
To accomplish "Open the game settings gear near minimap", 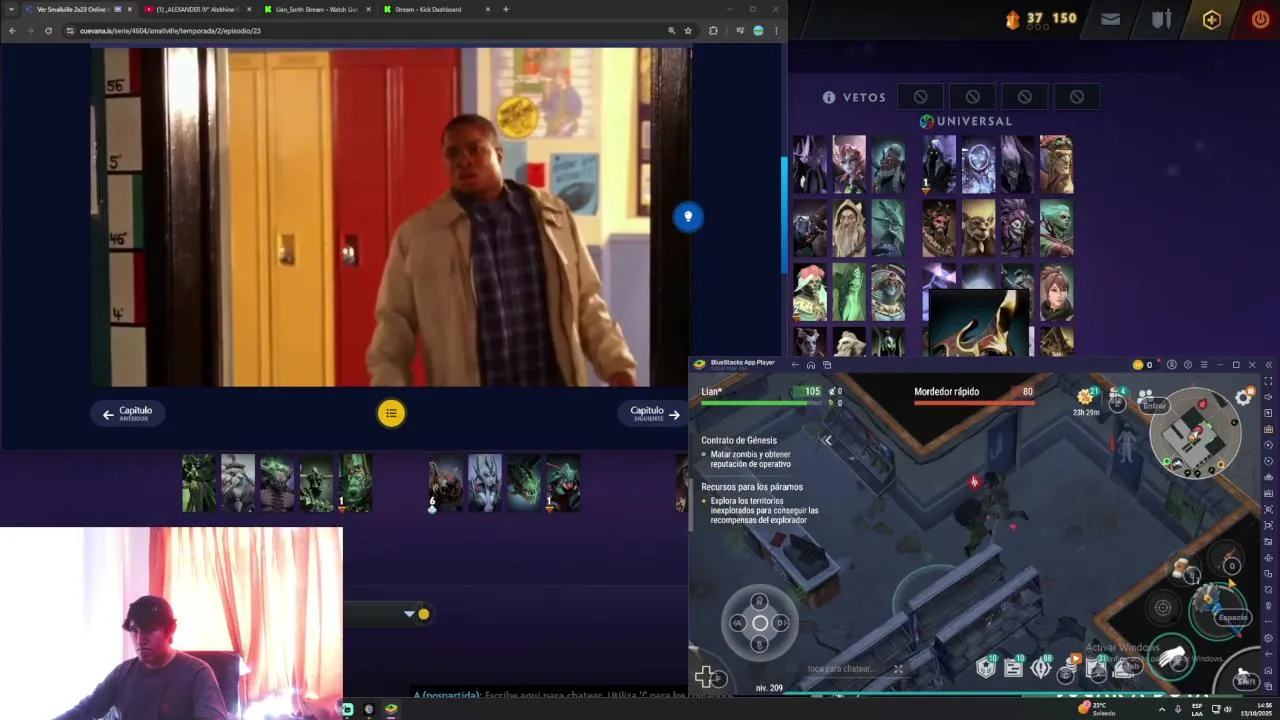I will (x=1244, y=397).
